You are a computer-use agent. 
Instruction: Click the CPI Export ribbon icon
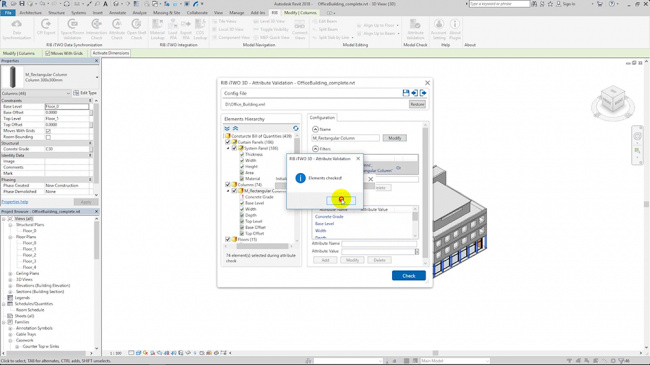point(46,27)
